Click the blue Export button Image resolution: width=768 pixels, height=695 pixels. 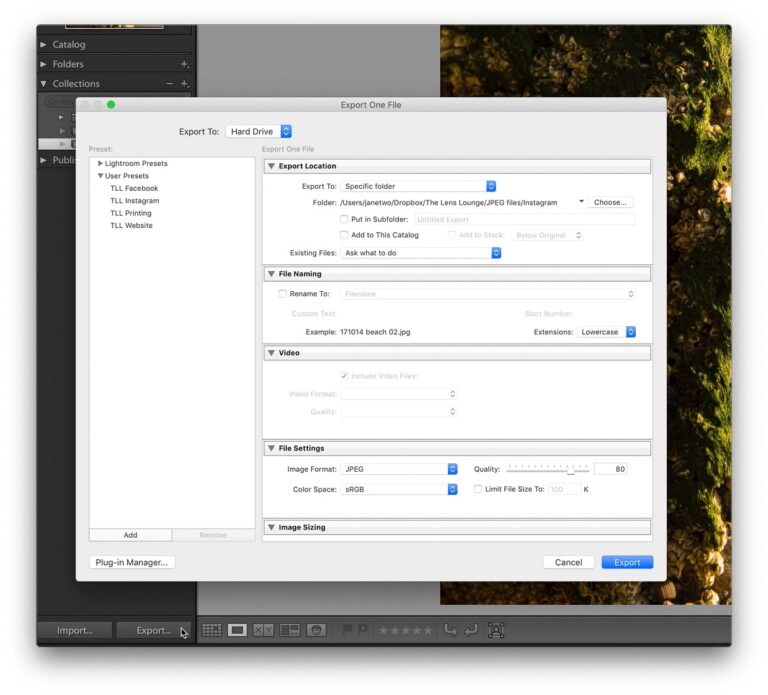pyautogui.click(x=627, y=562)
